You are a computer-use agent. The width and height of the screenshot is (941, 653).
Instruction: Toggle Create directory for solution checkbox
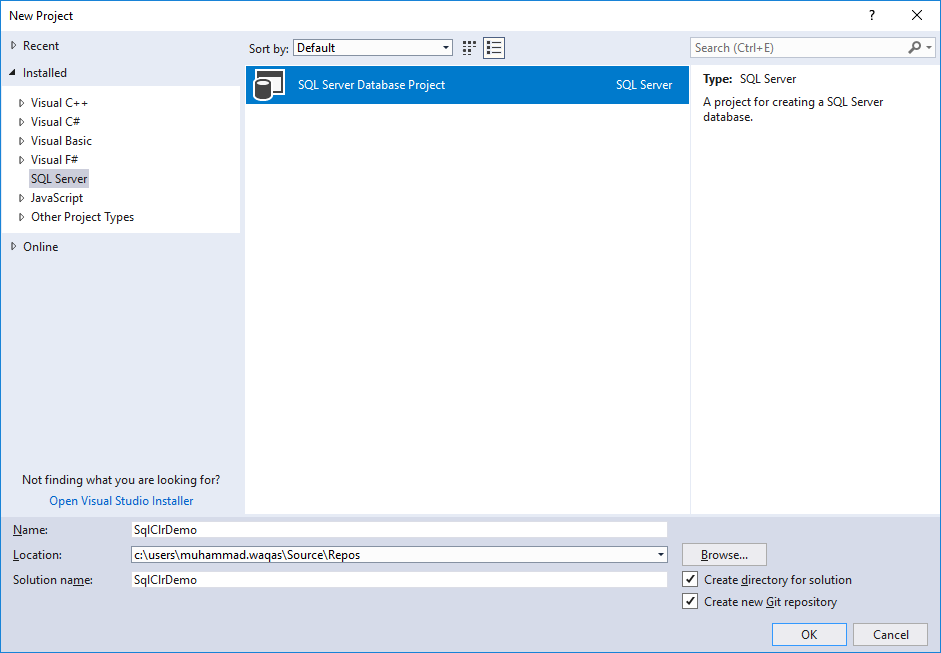click(690, 579)
